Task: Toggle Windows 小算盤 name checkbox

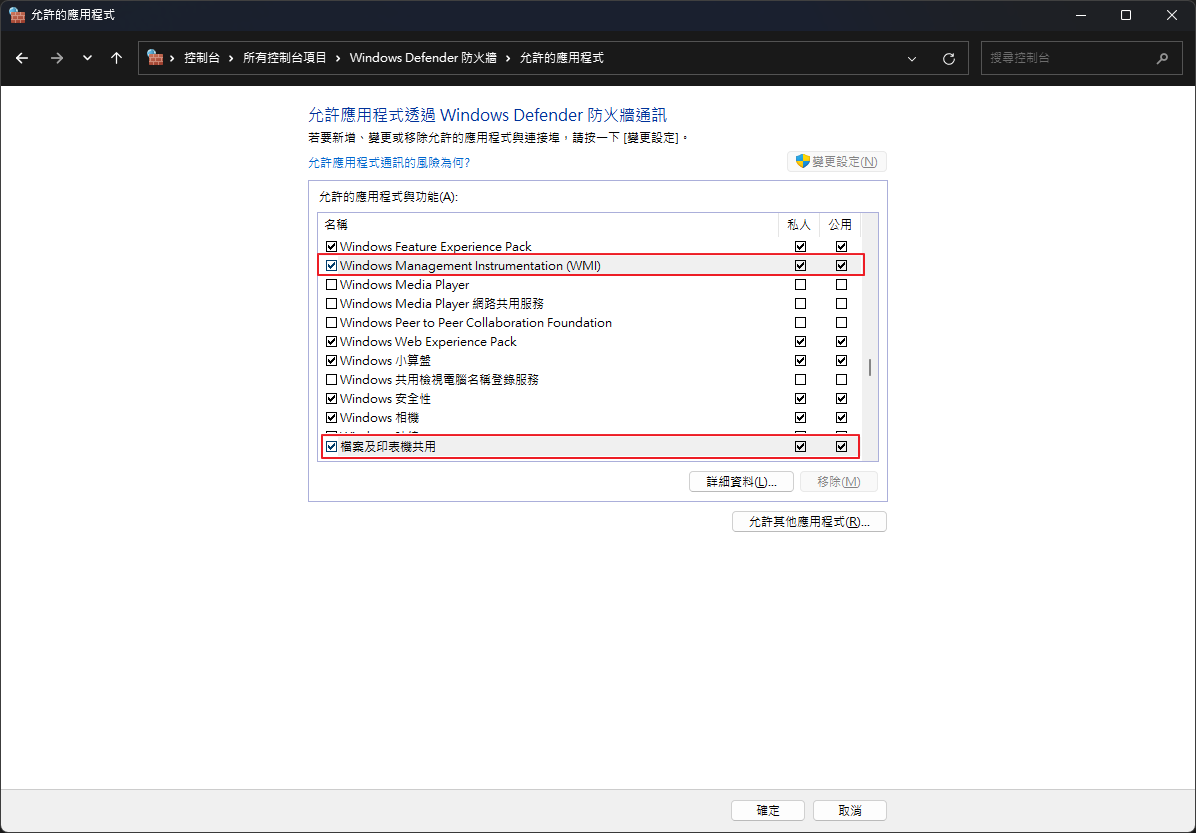Action: tap(331, 361)
